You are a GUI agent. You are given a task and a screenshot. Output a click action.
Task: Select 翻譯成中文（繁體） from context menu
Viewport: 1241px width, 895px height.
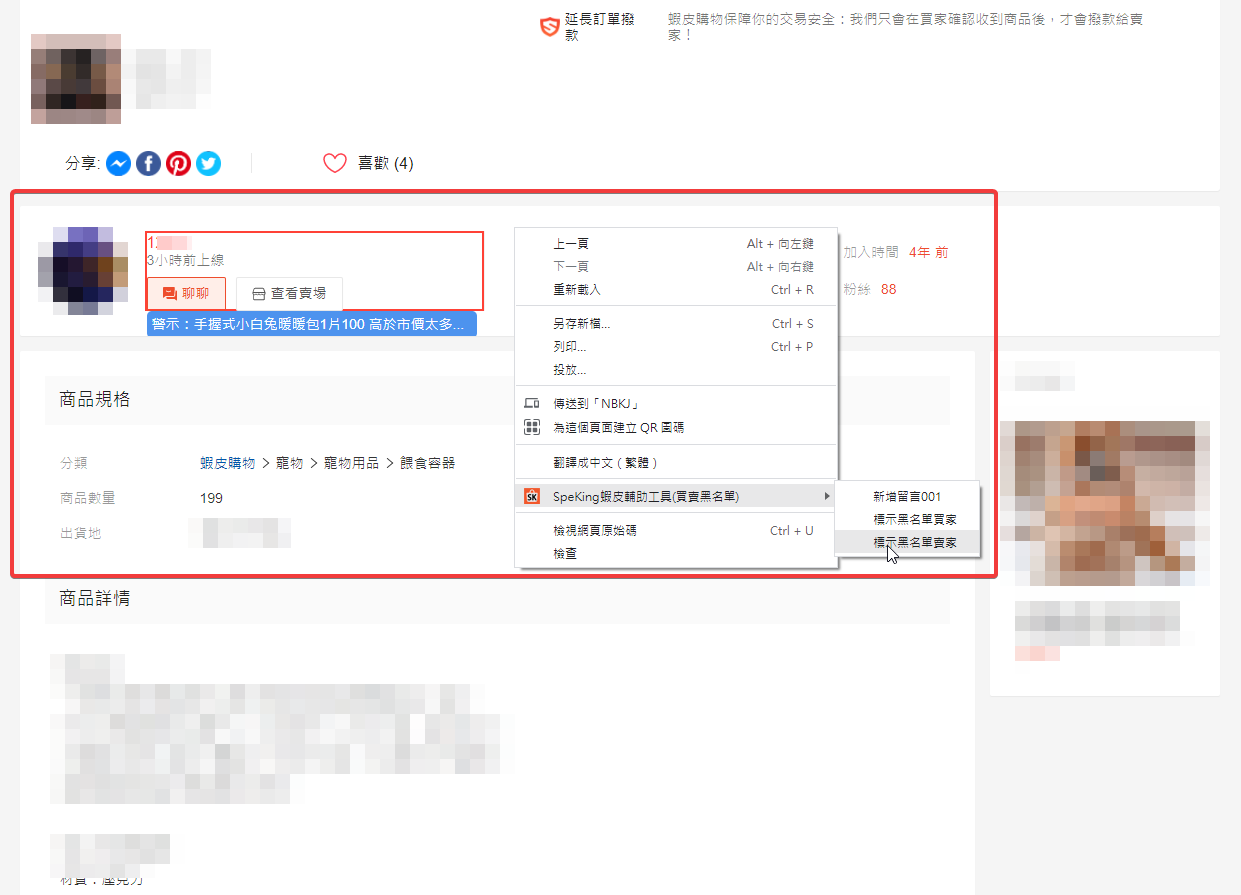tap(605, 463)
